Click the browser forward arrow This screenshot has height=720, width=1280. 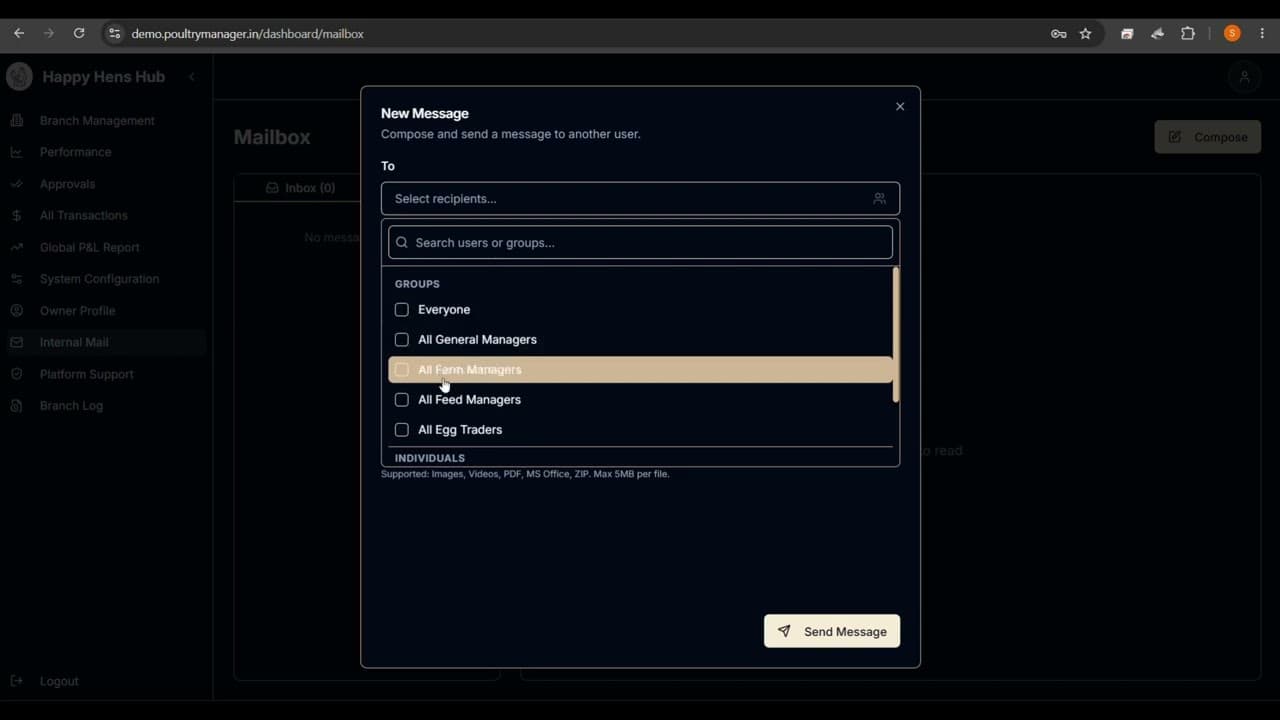[x=49, y=33]
